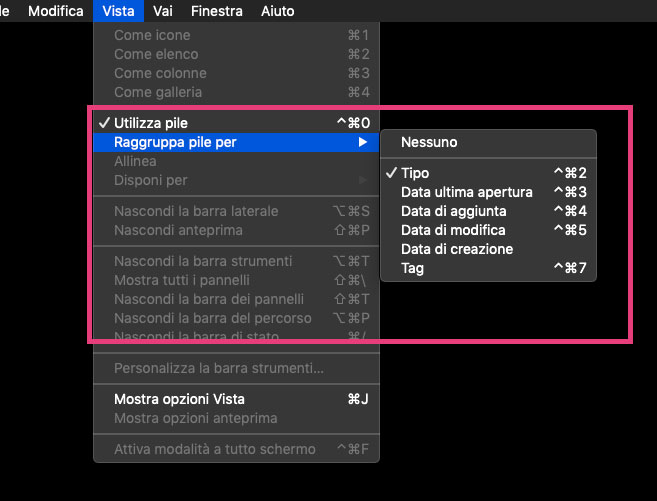Click Attiva modalità a tutto schermo

point(215,449)
